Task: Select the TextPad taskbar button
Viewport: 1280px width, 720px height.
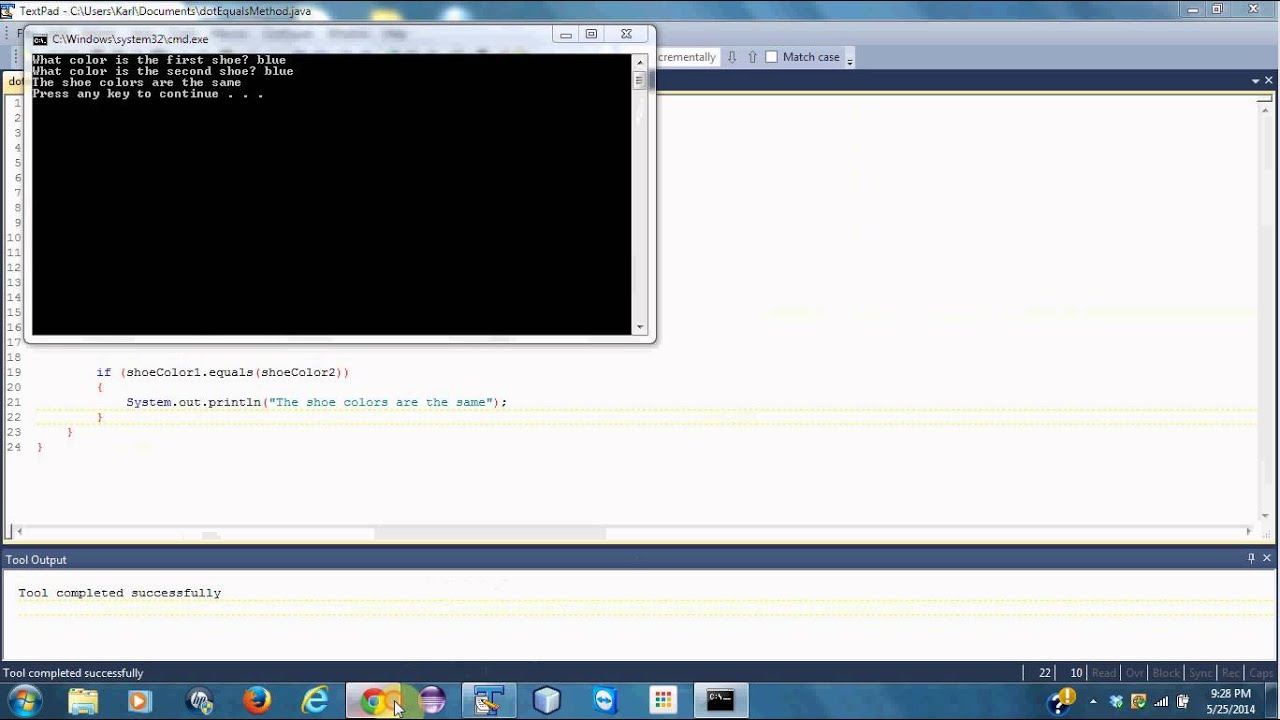Action: pyautogui.click(x=489, y=701)
